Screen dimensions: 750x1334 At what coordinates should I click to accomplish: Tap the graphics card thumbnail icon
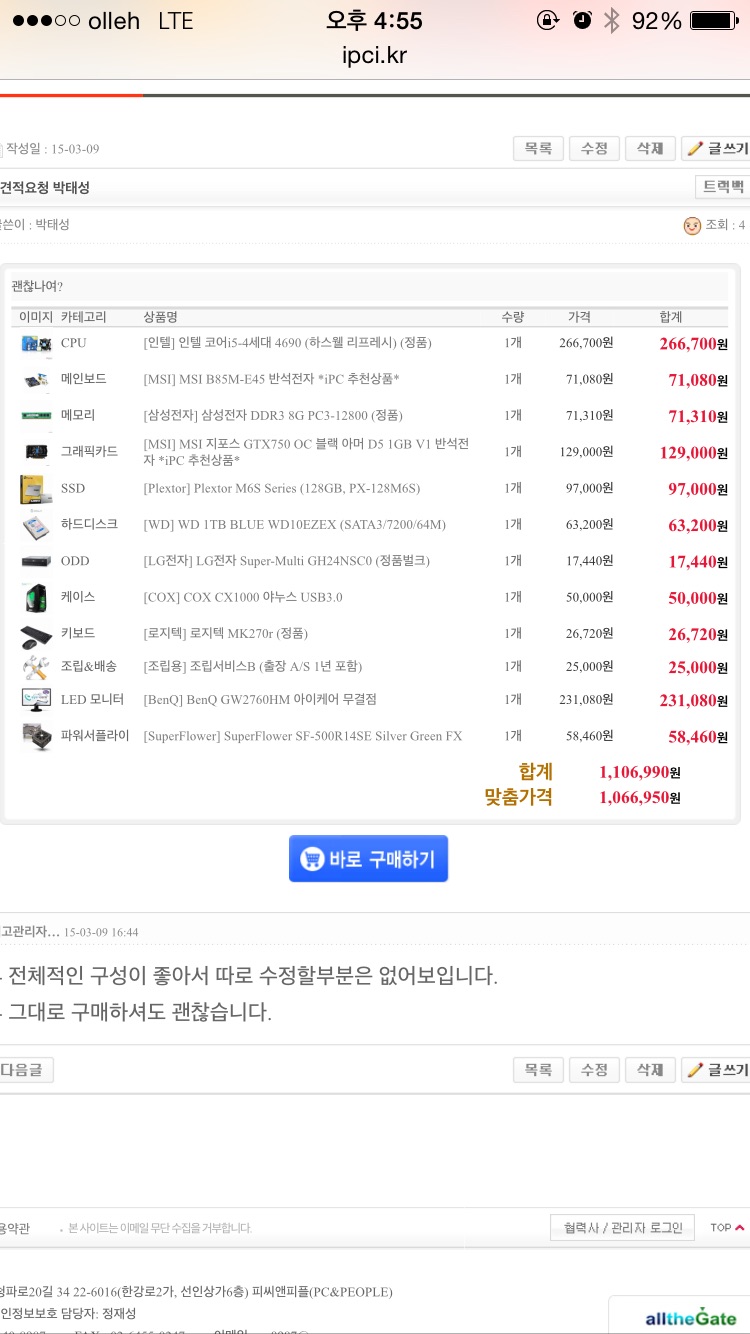tap(36, 452)
